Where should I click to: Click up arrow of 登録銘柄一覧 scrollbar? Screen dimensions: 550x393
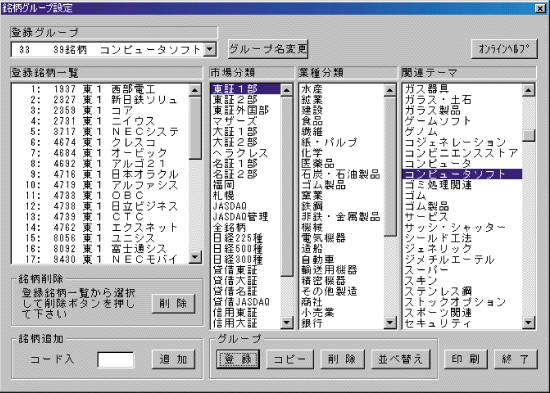click(x=195, y=90)
